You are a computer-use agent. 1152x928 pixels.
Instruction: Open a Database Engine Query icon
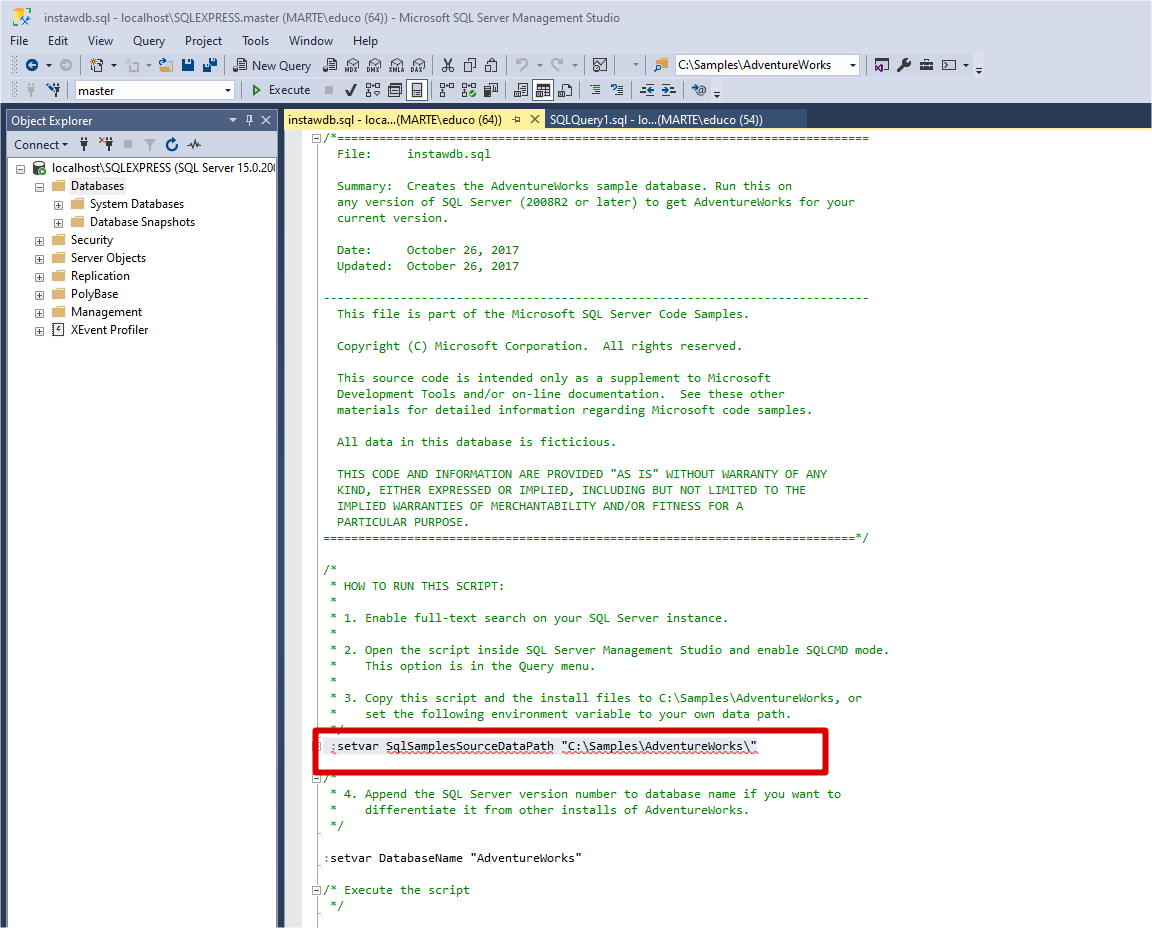331,65
